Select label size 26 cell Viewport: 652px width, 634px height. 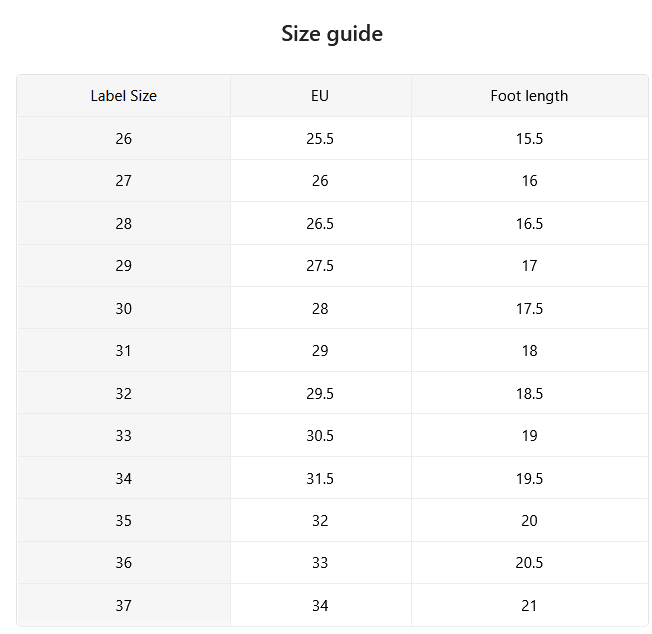pos(124,138)
